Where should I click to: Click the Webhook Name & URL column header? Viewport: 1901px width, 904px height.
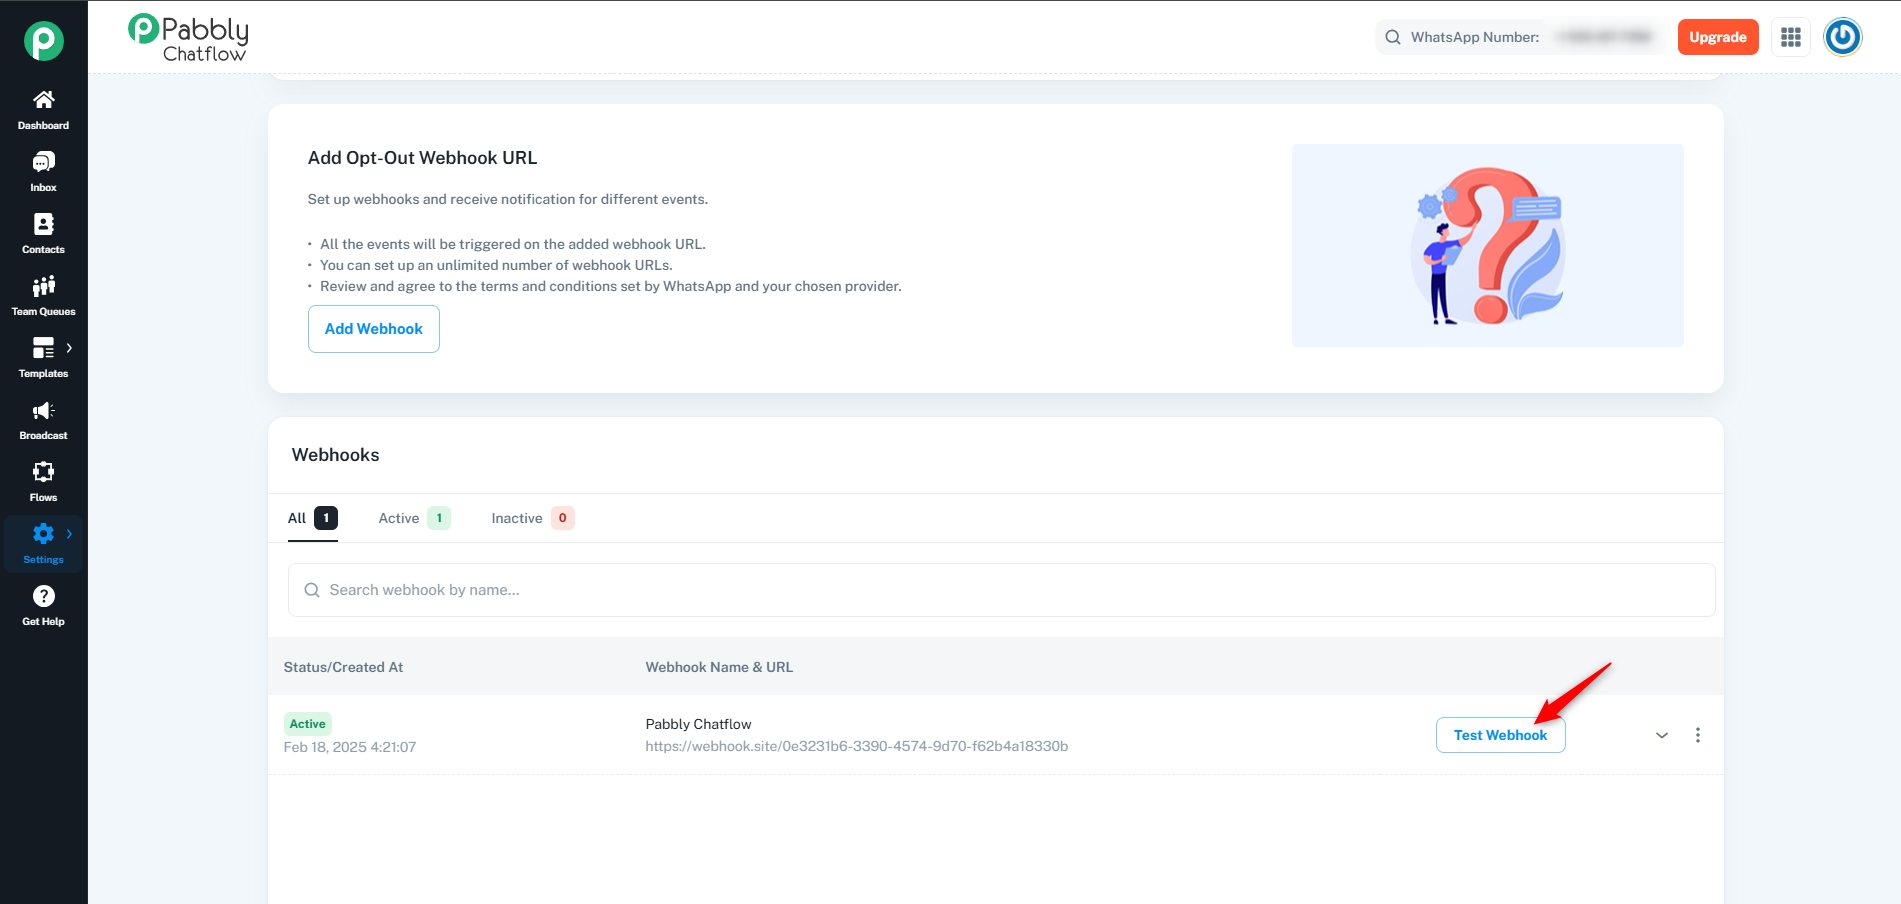click(719, 667)
